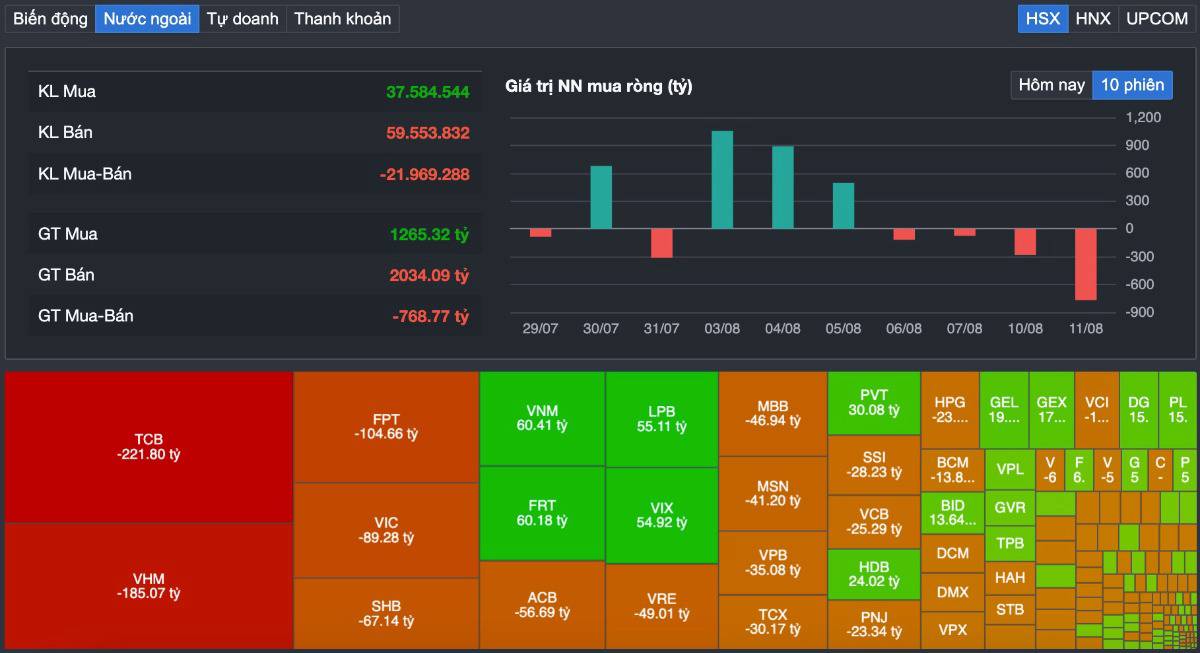Open the DCM treemap tile
The width and height of the screenshot is (1200, 653).
[x=952, y=553]
